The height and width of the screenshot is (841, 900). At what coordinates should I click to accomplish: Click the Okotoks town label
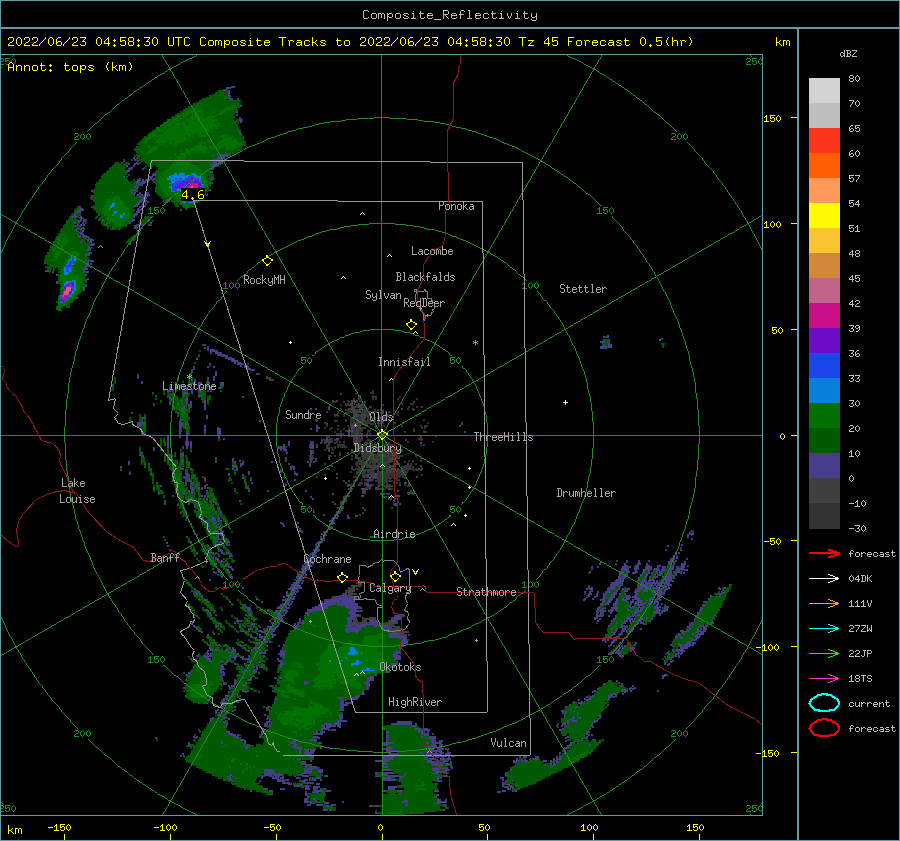[400, 667]
